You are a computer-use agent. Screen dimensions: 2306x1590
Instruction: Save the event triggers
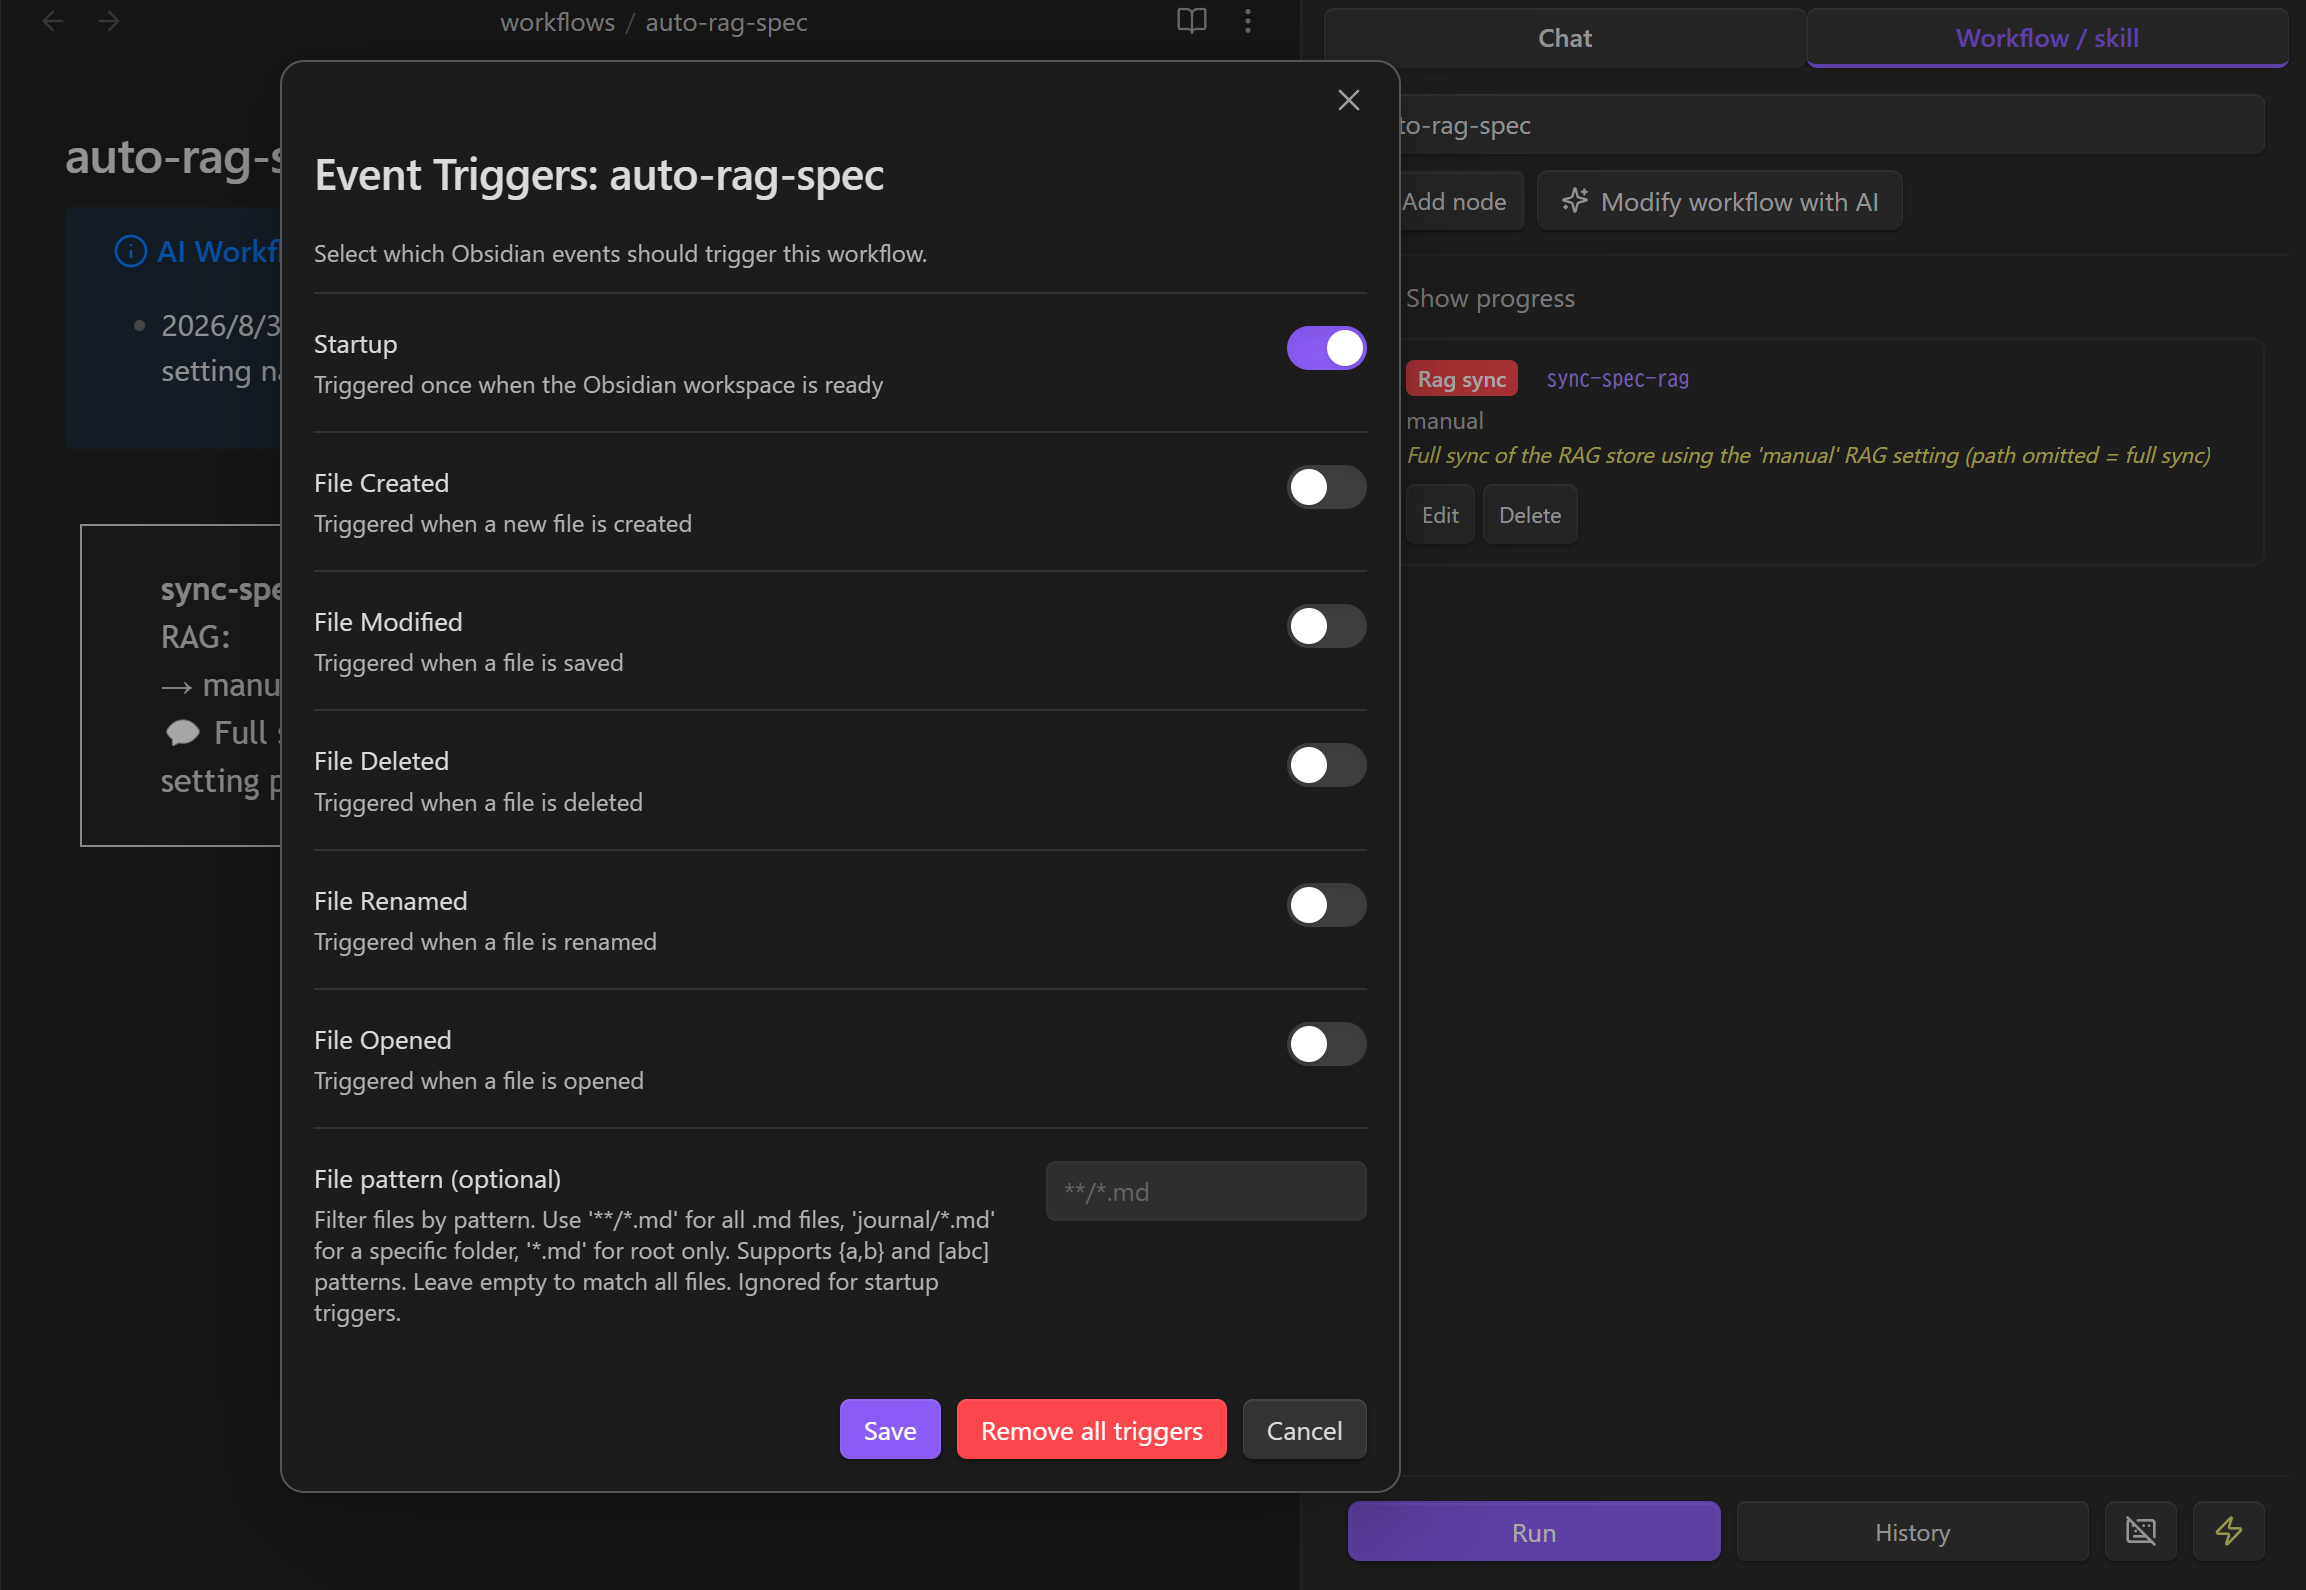[890, 1430]
